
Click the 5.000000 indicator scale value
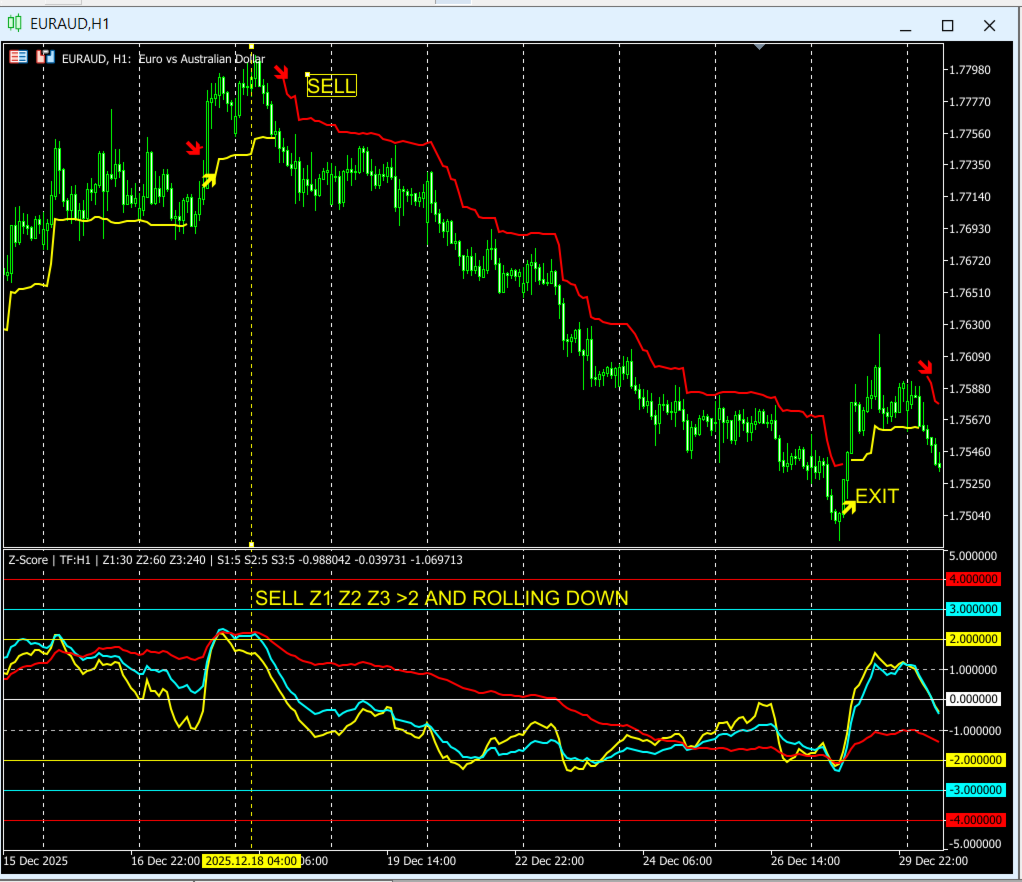[973, 557]
